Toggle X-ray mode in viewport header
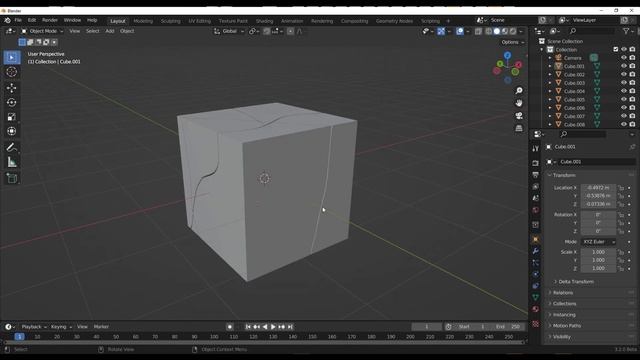The width and height of the screenshot is (640, 360). point(478,31)
